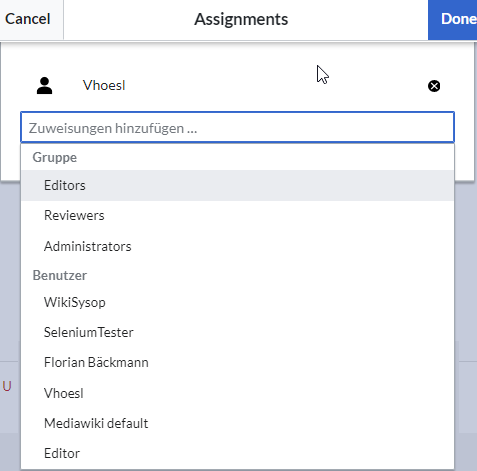Click the Gruppe section header

tap(55, 157)
